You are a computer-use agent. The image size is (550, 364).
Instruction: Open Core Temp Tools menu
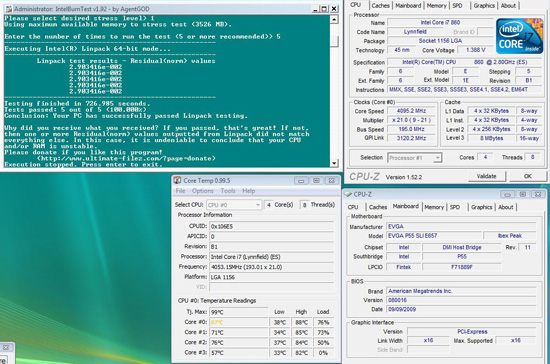tap(228, 191)
